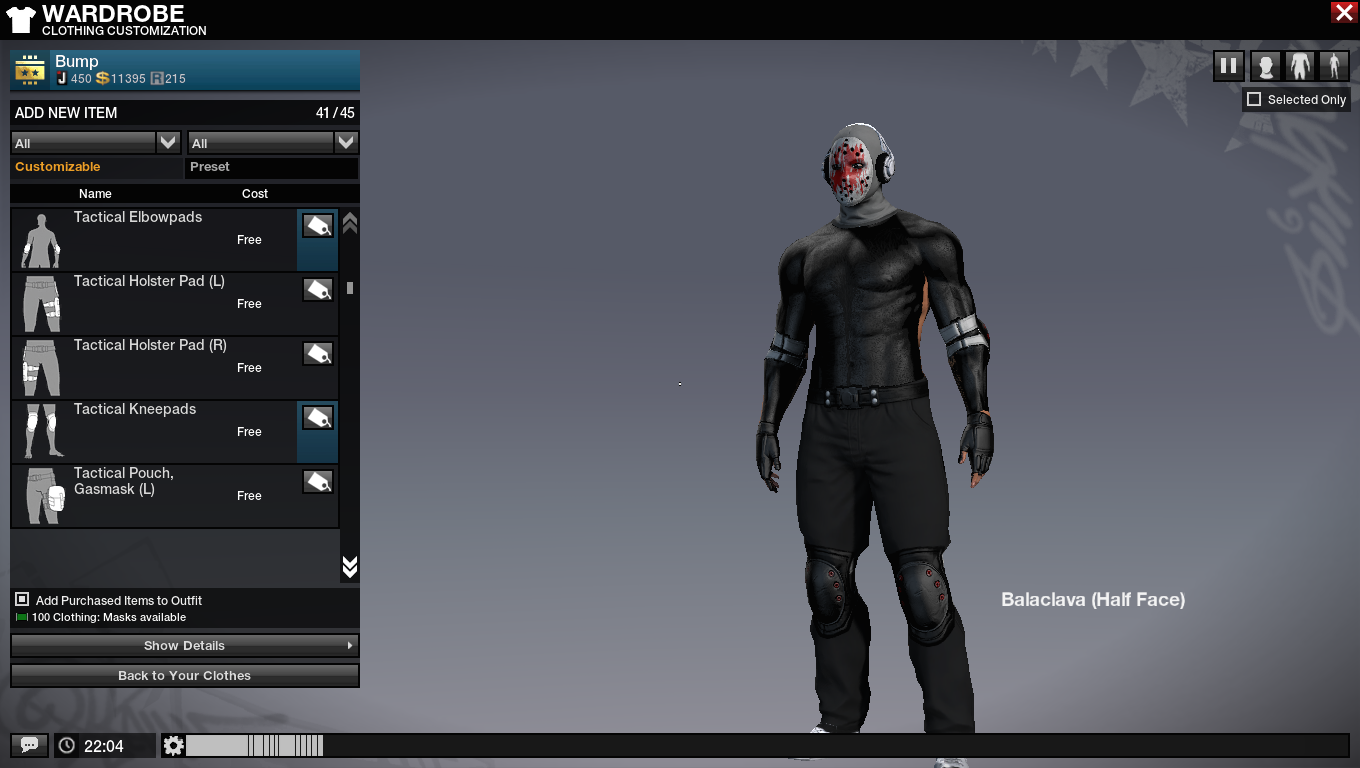This screenshot has height=768, width=1360.
Task: Click ADD NEW ITEM heading
Action: pos(66,113)
